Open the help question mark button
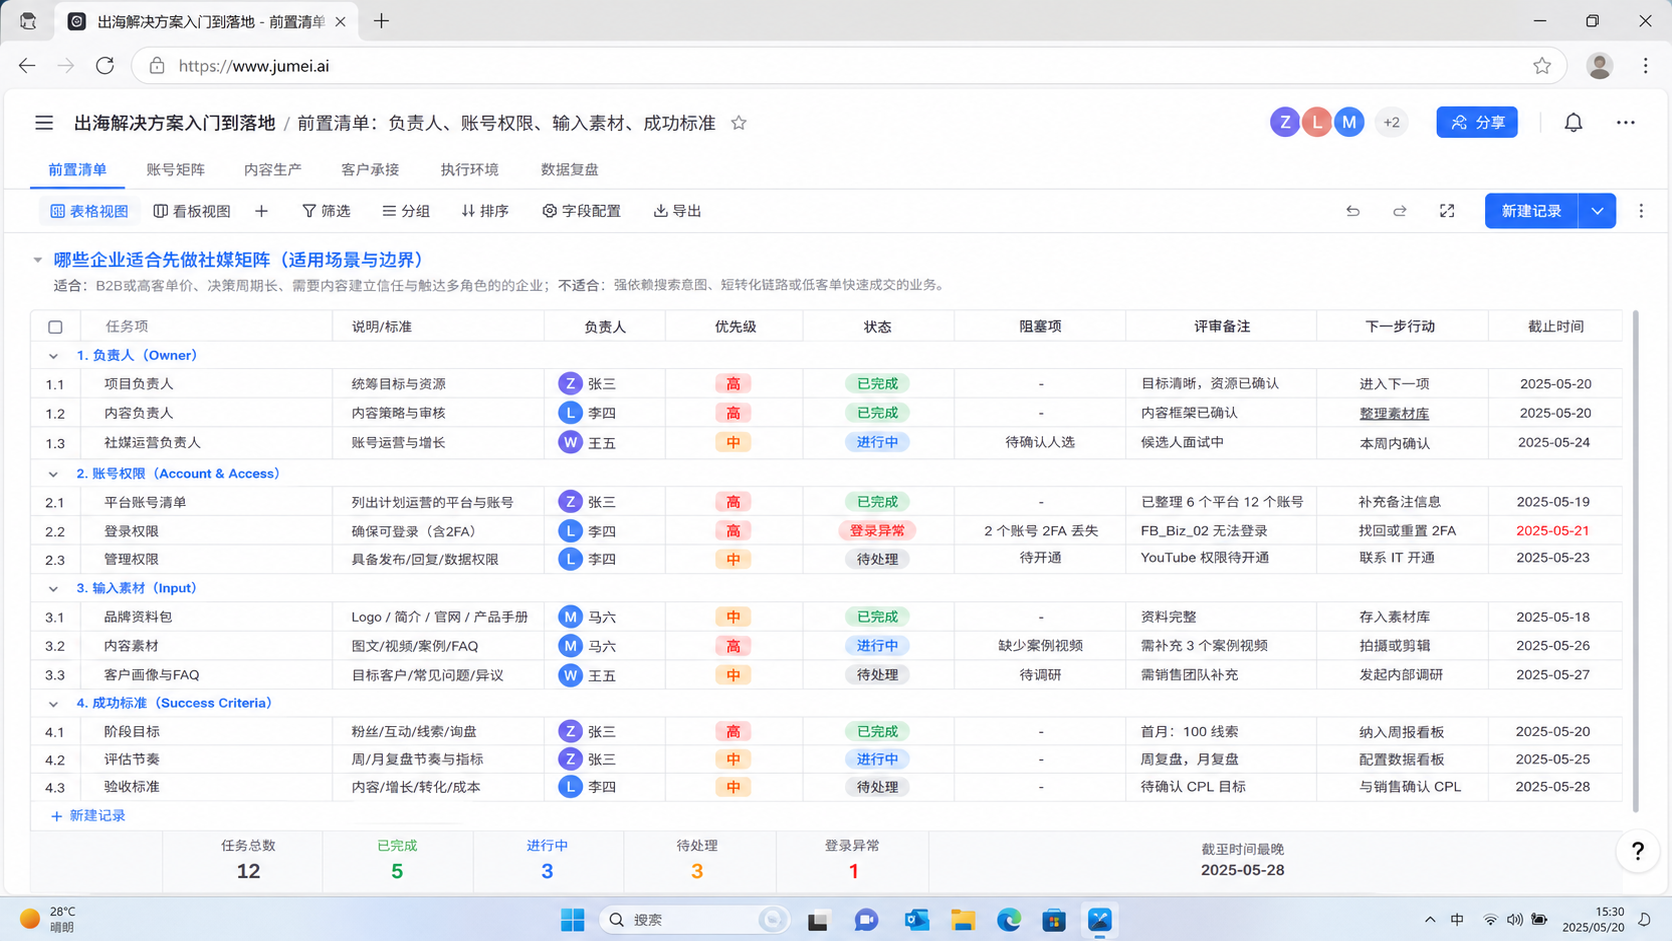This screenshot has height=941, width=1672. pyautogui.click(x=1637, y=851)
